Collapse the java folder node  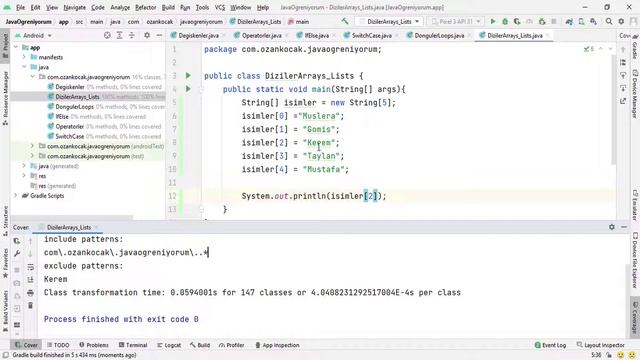[24, 67]
